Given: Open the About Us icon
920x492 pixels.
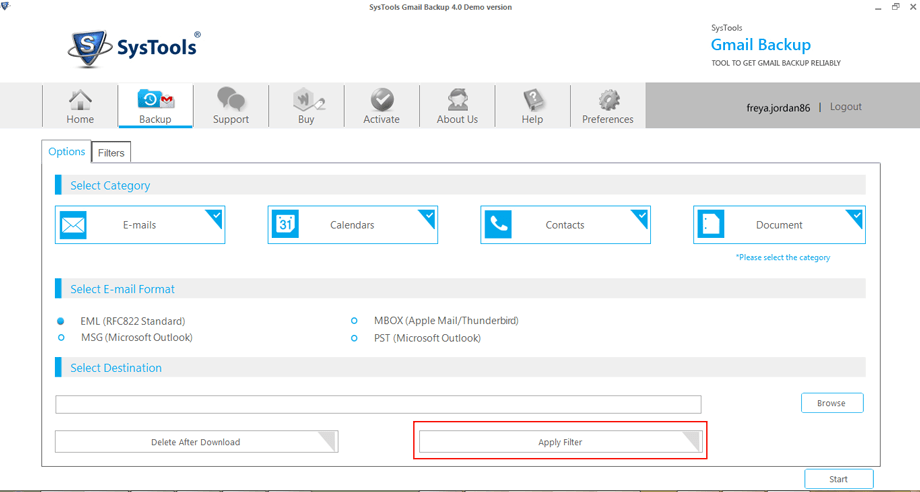Looking at the screenshot, I should [457, 99].
